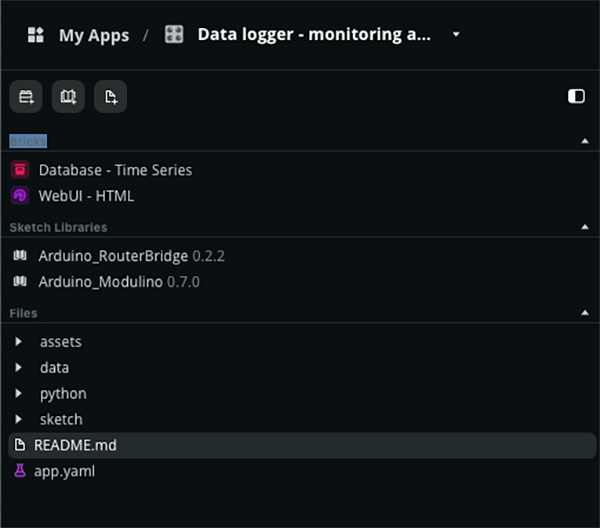
Task: Click the Add Sketch Library icon
Action: tap(68, 96)
